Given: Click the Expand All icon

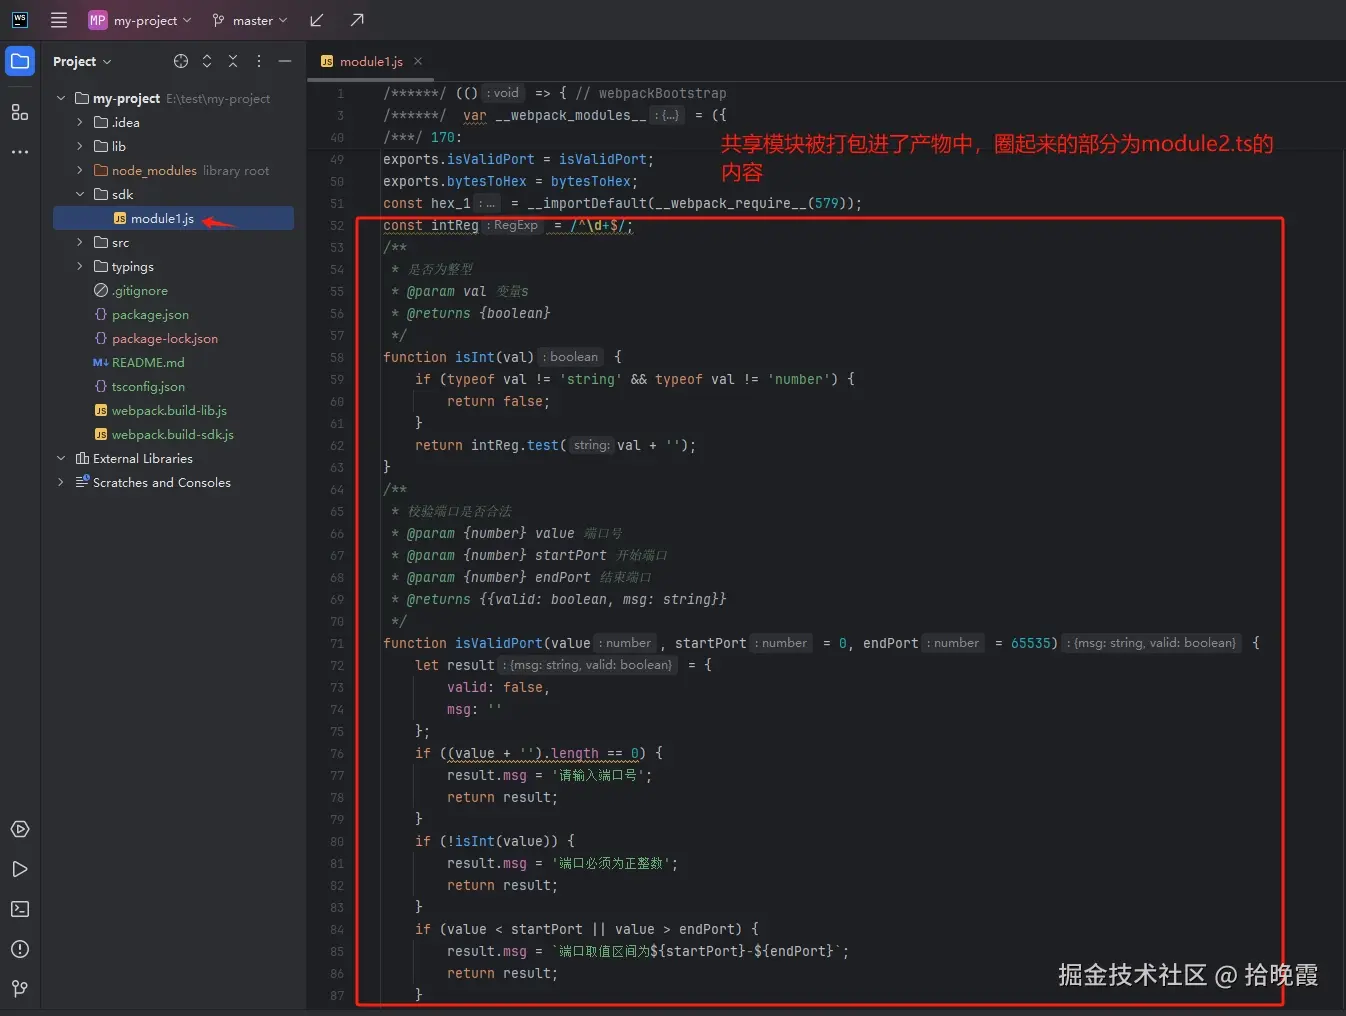Looking at the screenshot, I should (207, 61).
